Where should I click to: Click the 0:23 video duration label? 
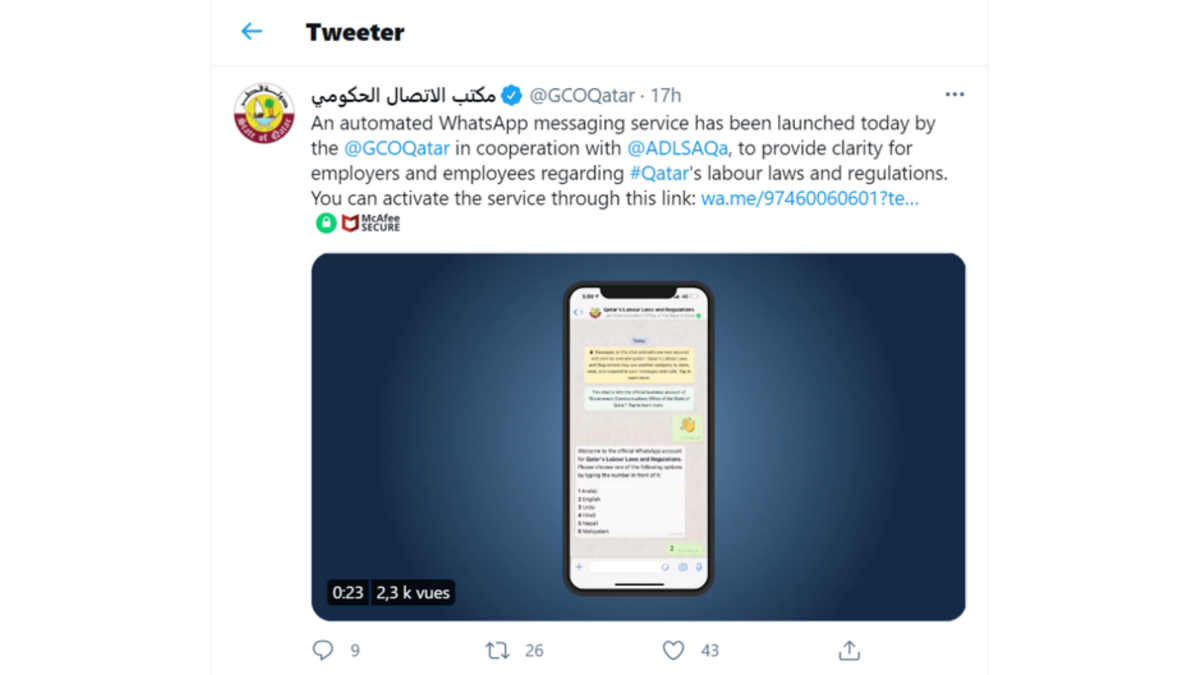(x=348, y=593)
